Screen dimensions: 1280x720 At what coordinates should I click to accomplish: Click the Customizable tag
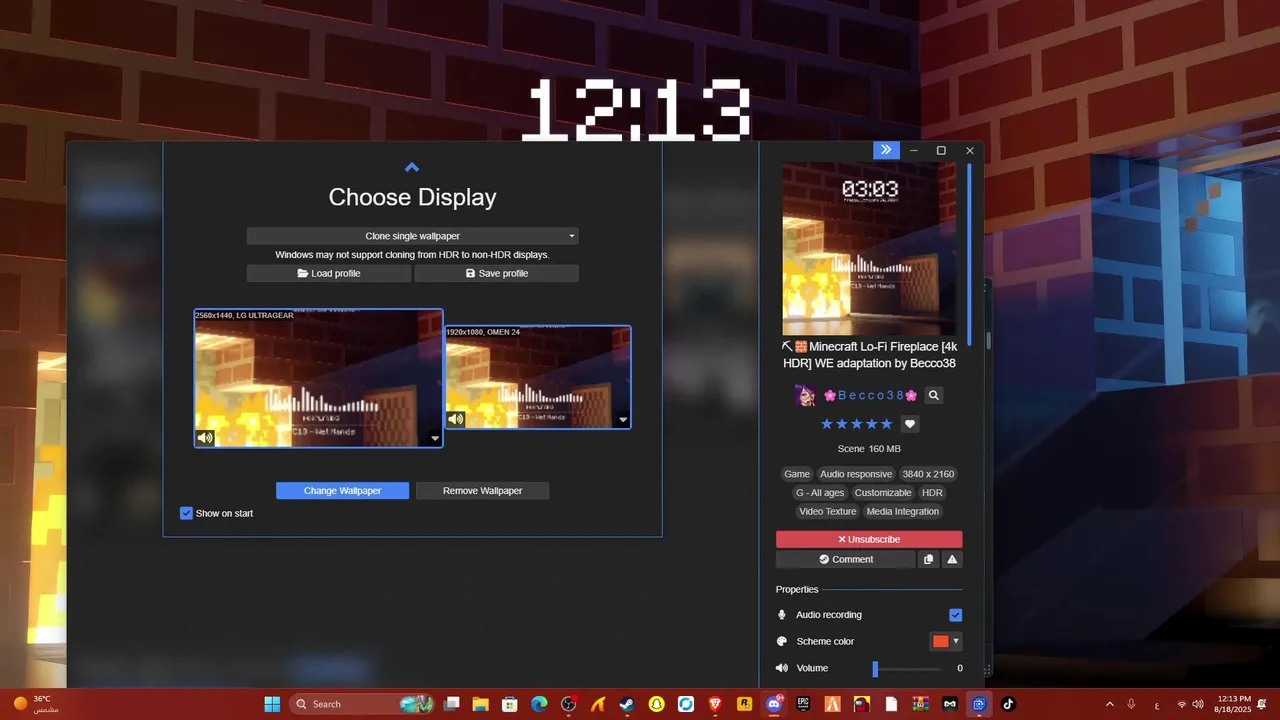tap(883, 493)
